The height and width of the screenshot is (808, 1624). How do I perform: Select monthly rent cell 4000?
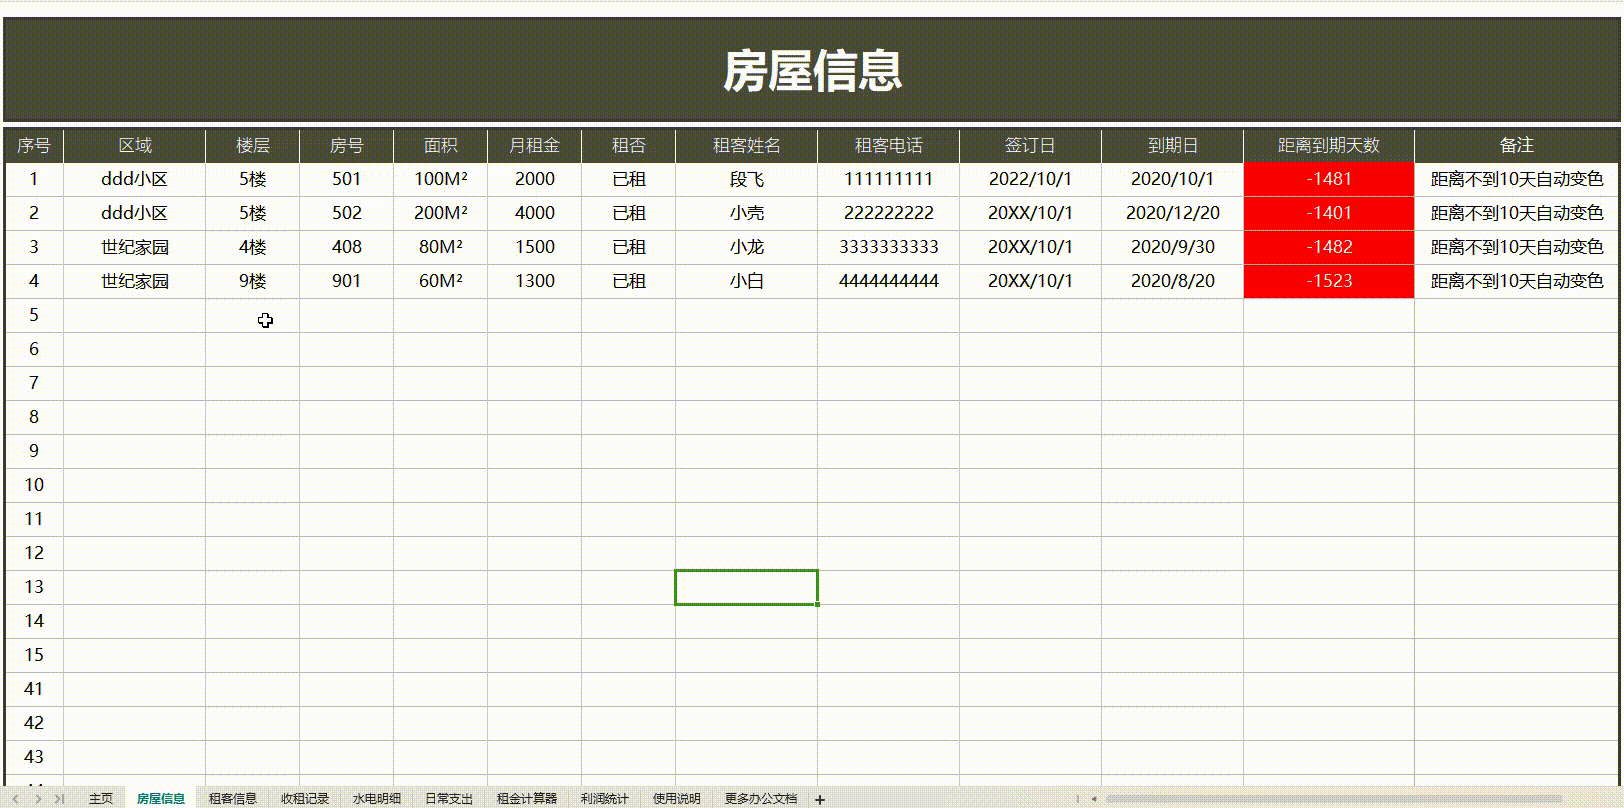click(x=535, y=214)
